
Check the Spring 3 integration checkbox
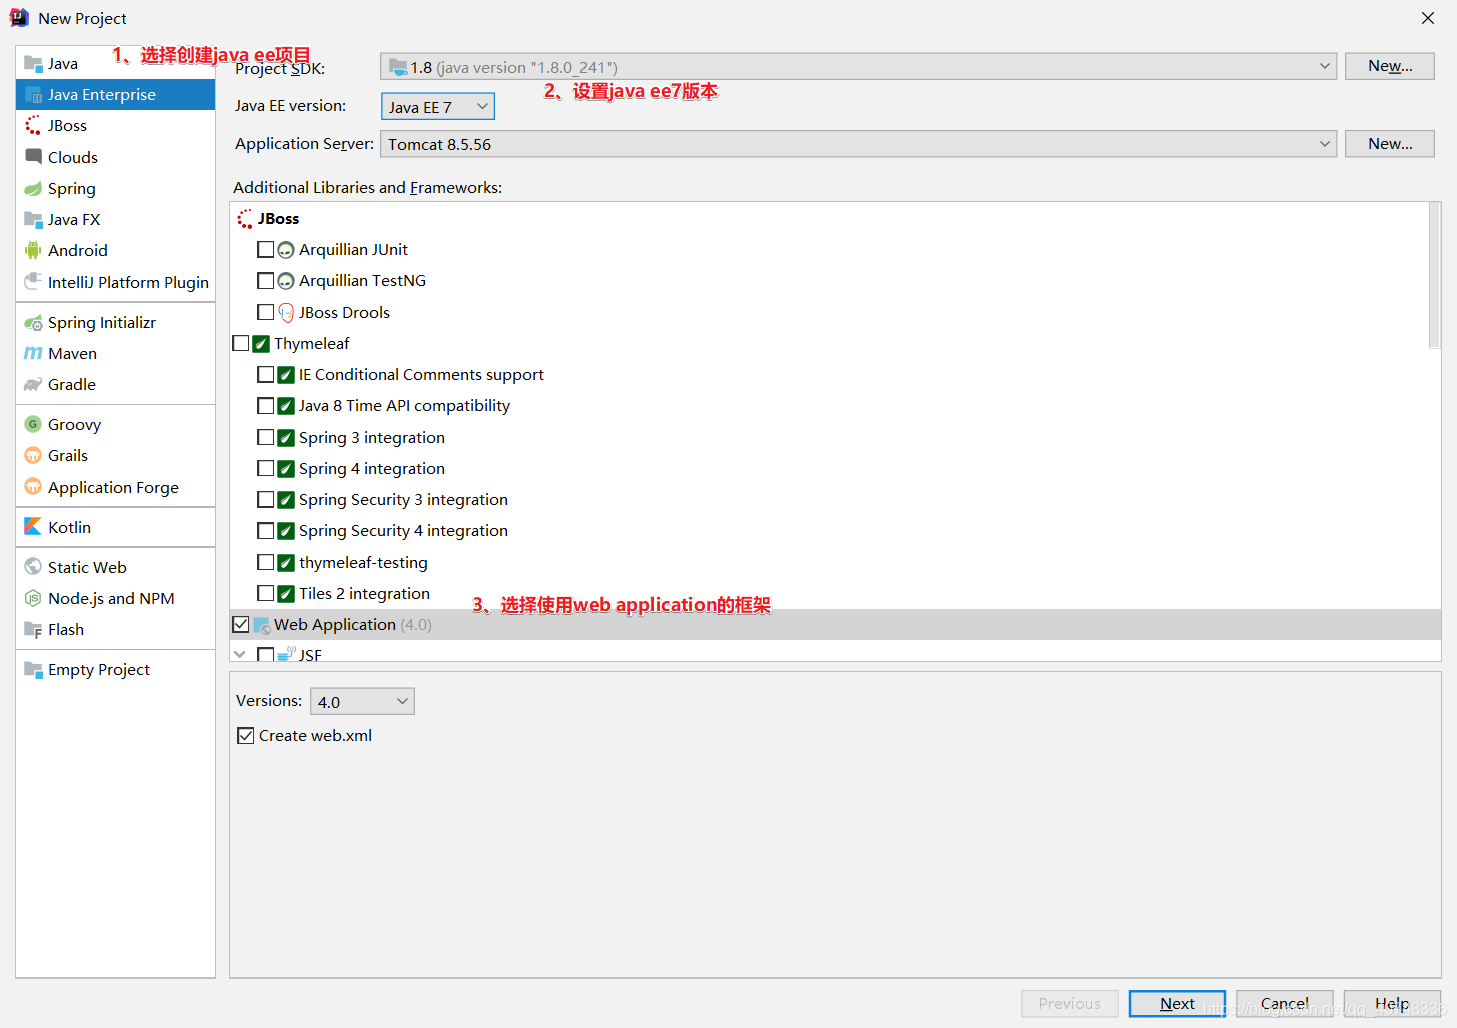265,437
